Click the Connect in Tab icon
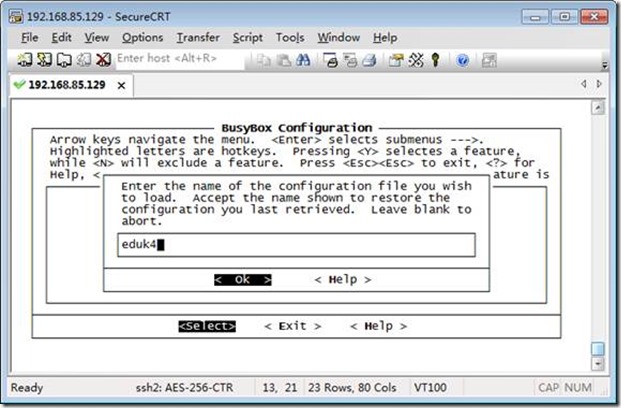Image resolution: width=621 pixels, height=408 pixels. 64,60
